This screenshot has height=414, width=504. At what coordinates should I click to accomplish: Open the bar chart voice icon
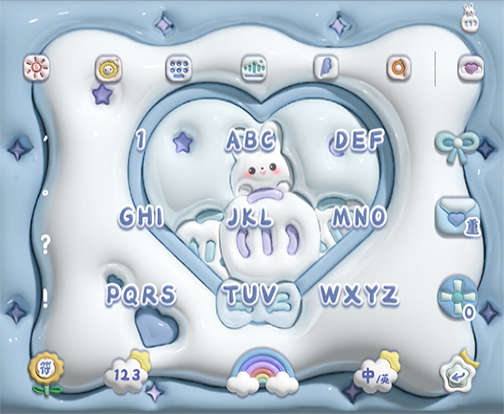254,68
